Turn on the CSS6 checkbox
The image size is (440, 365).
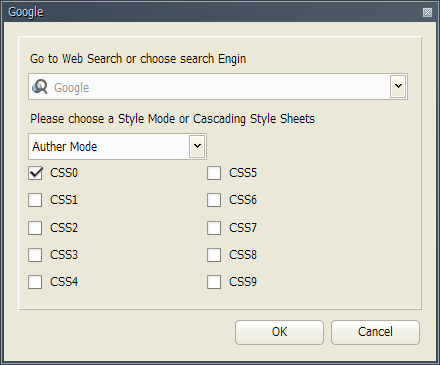[214, 200]
